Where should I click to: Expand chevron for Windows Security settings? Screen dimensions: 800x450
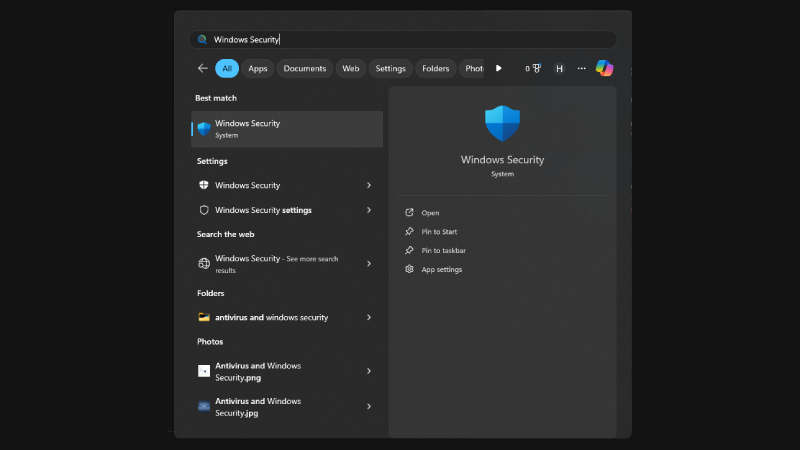pyautogui.click(x=369, y=210)
